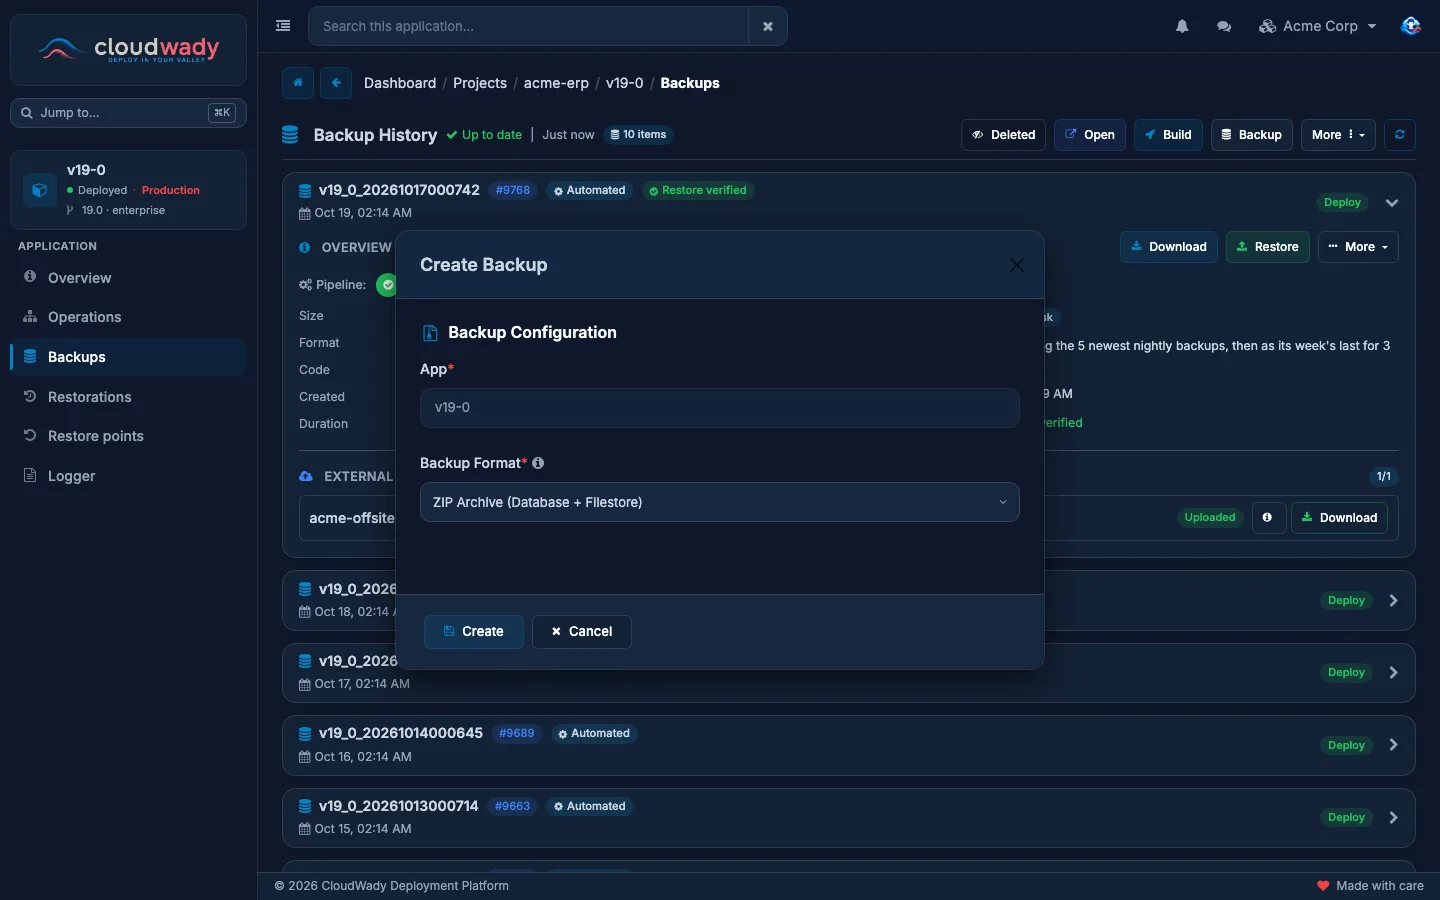Click the Build button
The image size is (1440, 900).
[1168, 135]
